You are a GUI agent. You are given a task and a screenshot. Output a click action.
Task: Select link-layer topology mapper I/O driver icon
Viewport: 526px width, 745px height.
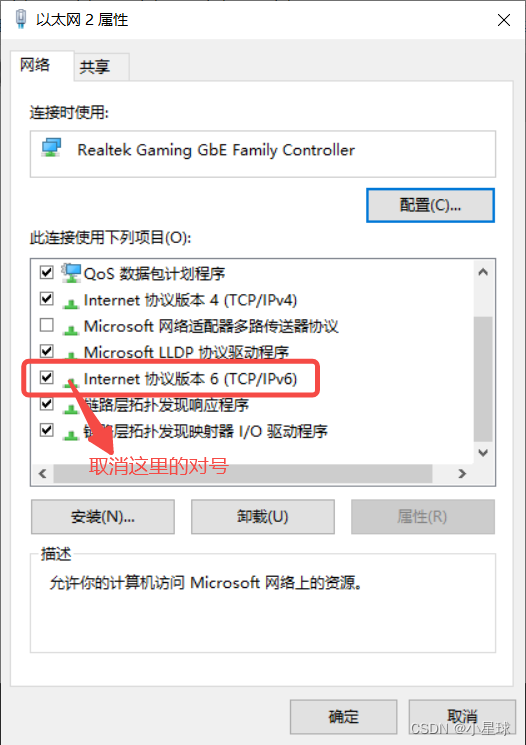point(71,434)
